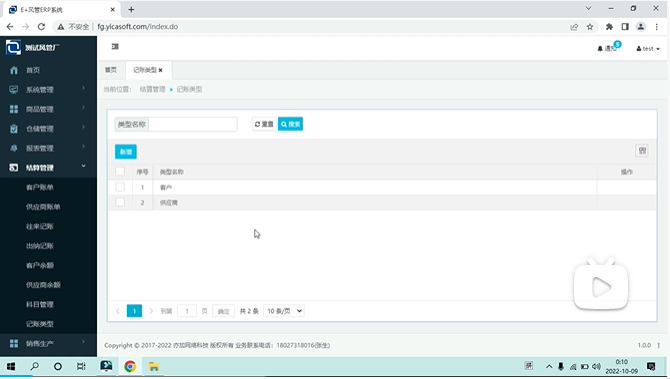Image resolution: width=670 pixels, height=379 pixels.
Task: Open the Chrome profile avatar icon
Action: click(641, 27)
